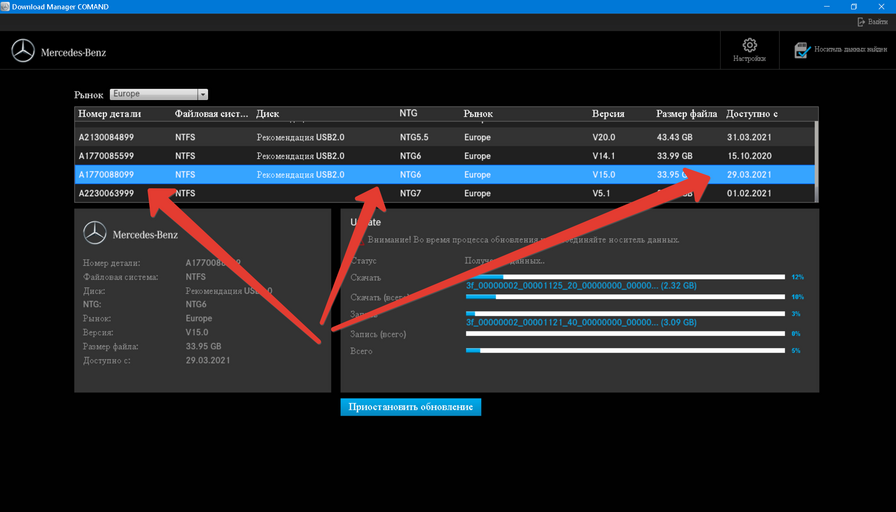Sort by NTG column header

408,113
